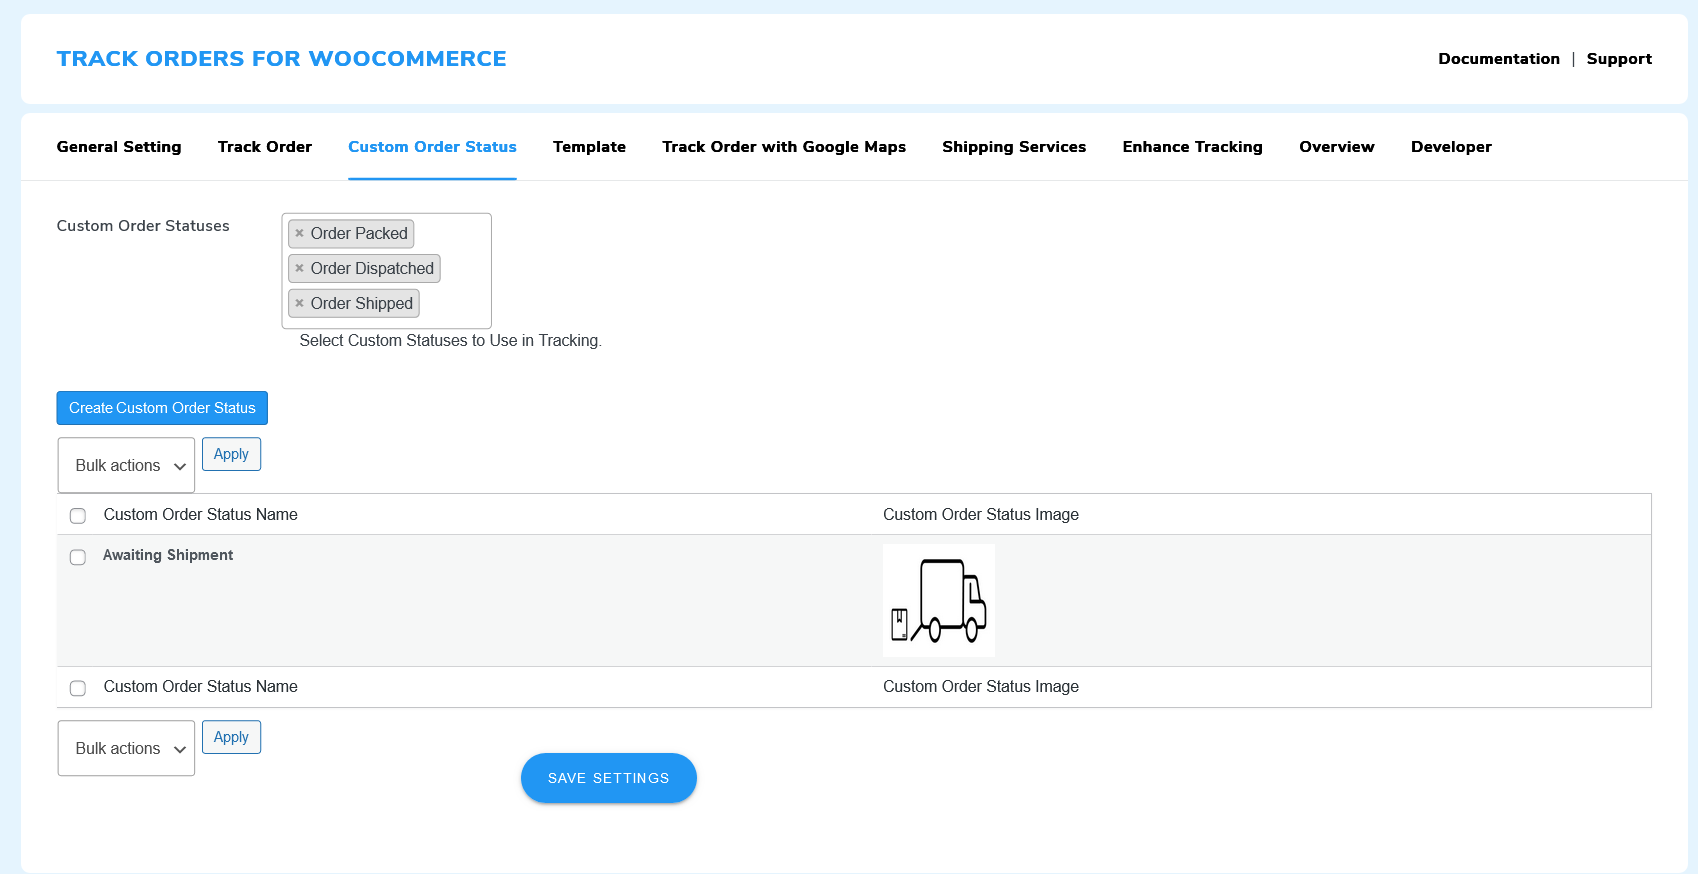Click the Awaiting Shipment truck image
This screenshot has width=1698, height=874.
(939, 600)
